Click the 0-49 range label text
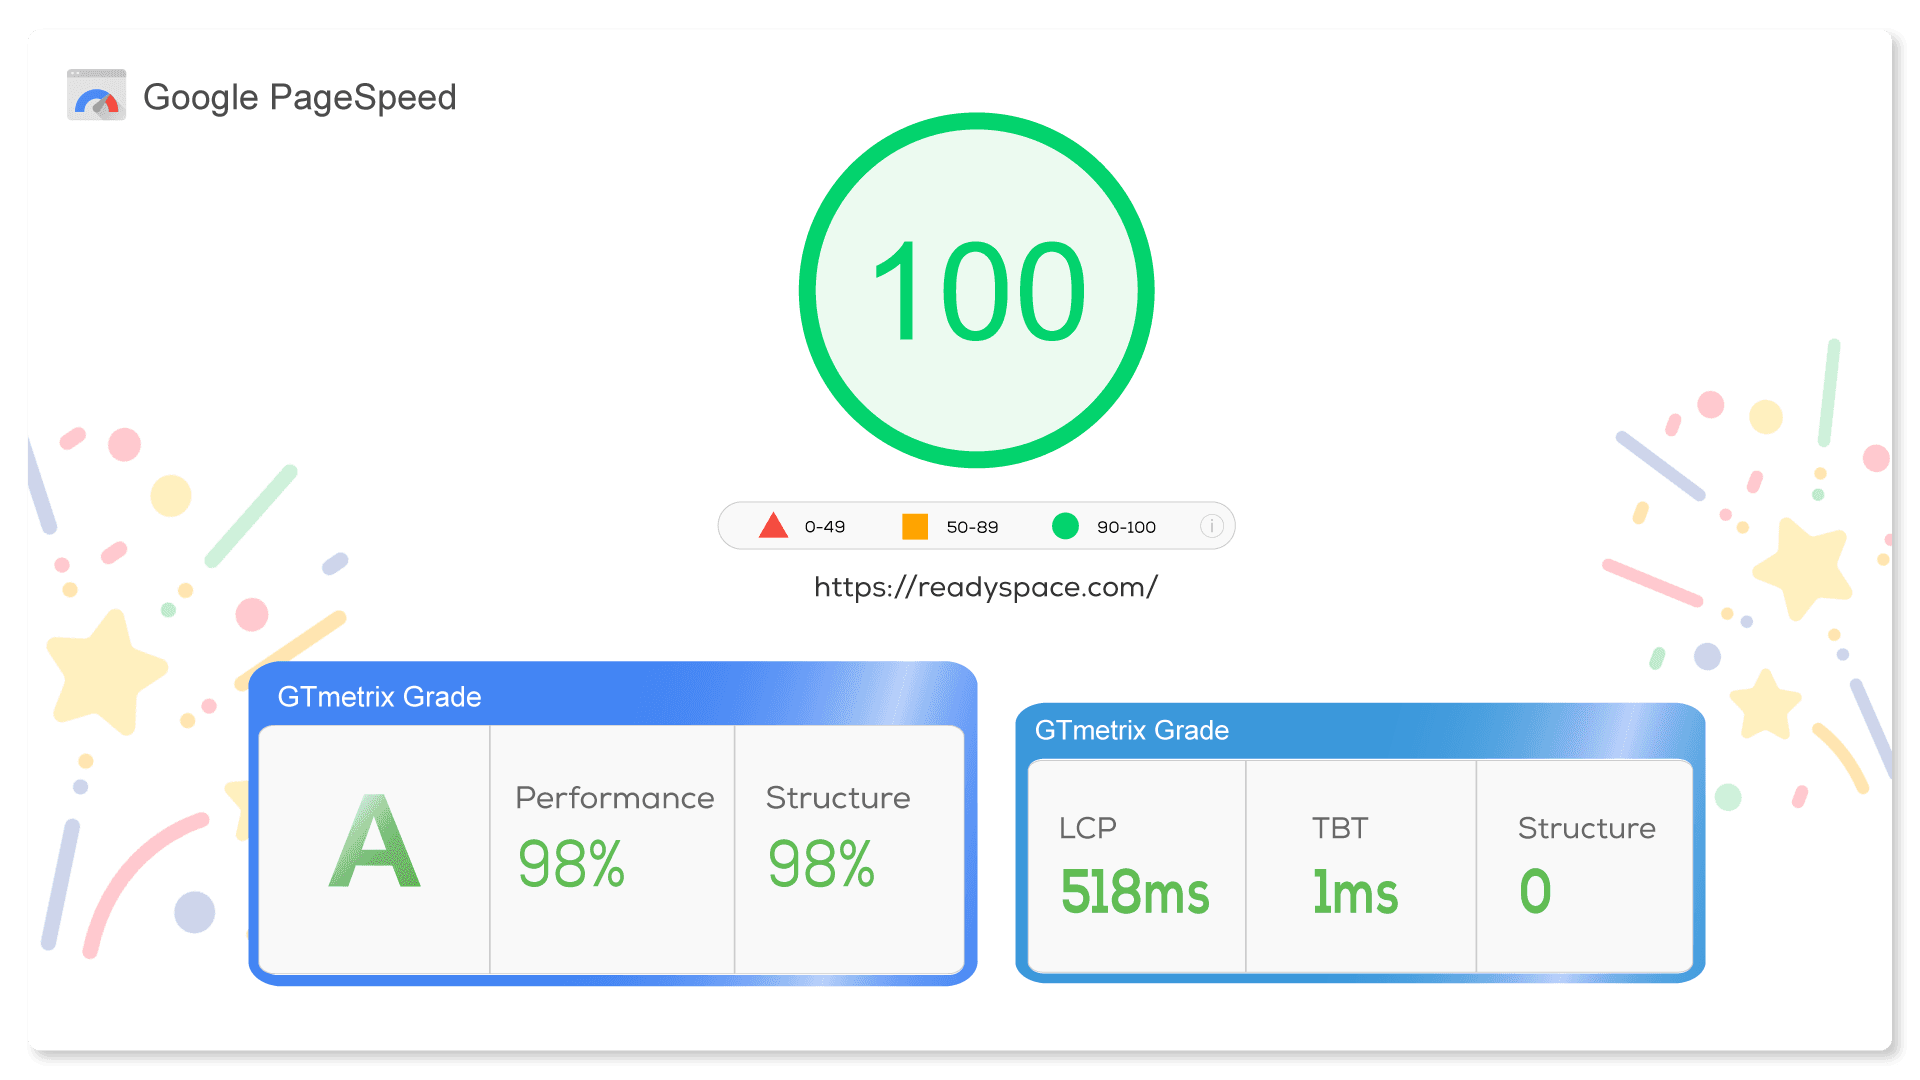This screenshot has width=1920, height=1080. coord(825,527)
